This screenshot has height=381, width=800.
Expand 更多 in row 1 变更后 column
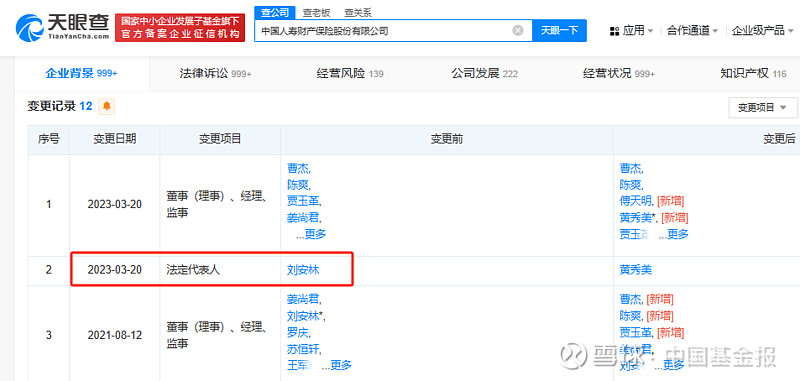tap(678, 234)
